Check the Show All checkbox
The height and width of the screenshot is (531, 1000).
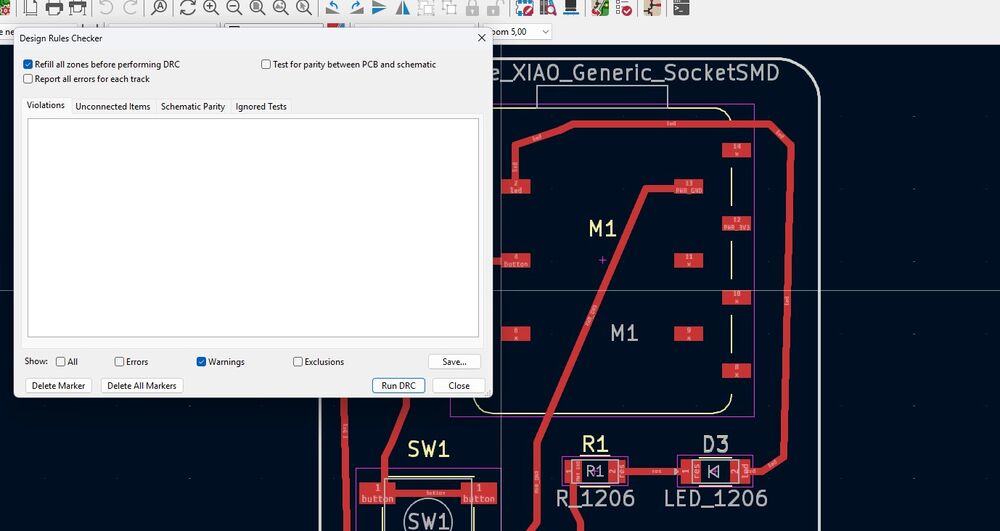[61, 361]
